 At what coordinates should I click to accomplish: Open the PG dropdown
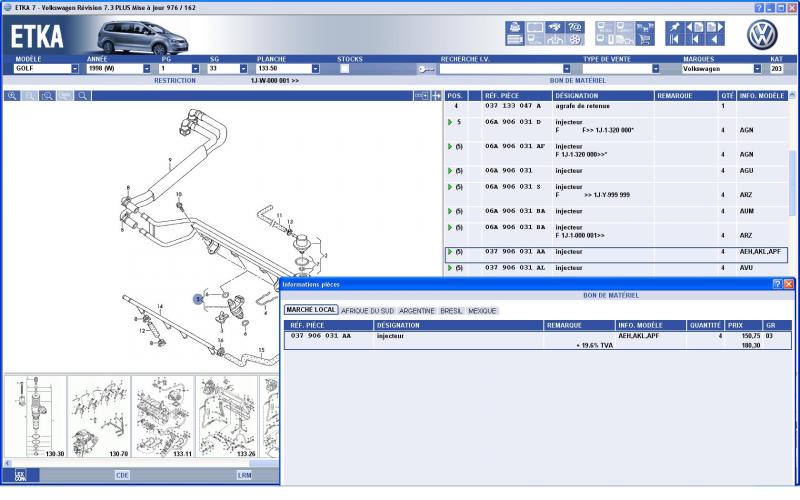point(195,69)
